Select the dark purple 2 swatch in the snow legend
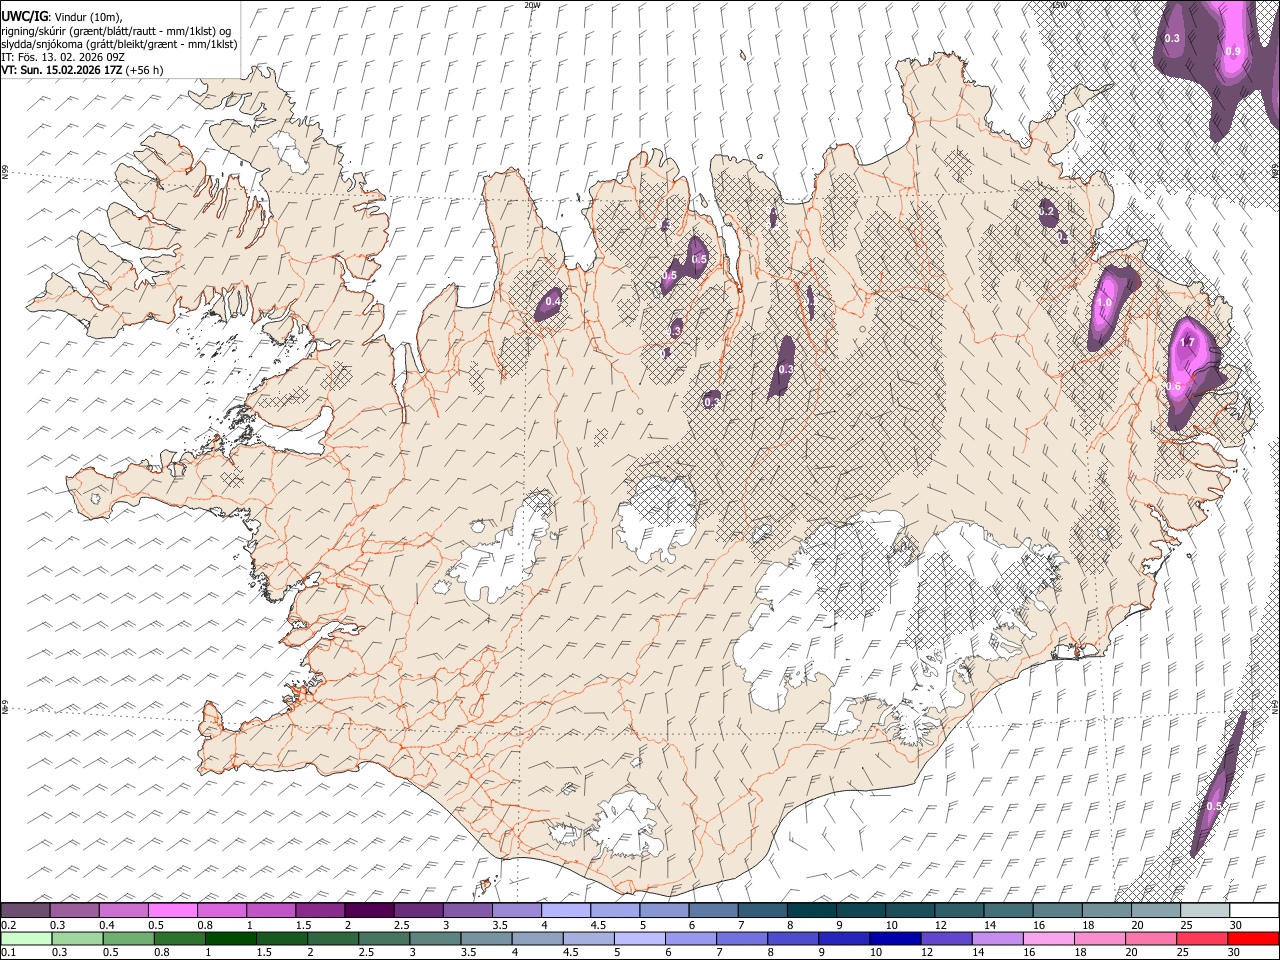 [369, 911]
